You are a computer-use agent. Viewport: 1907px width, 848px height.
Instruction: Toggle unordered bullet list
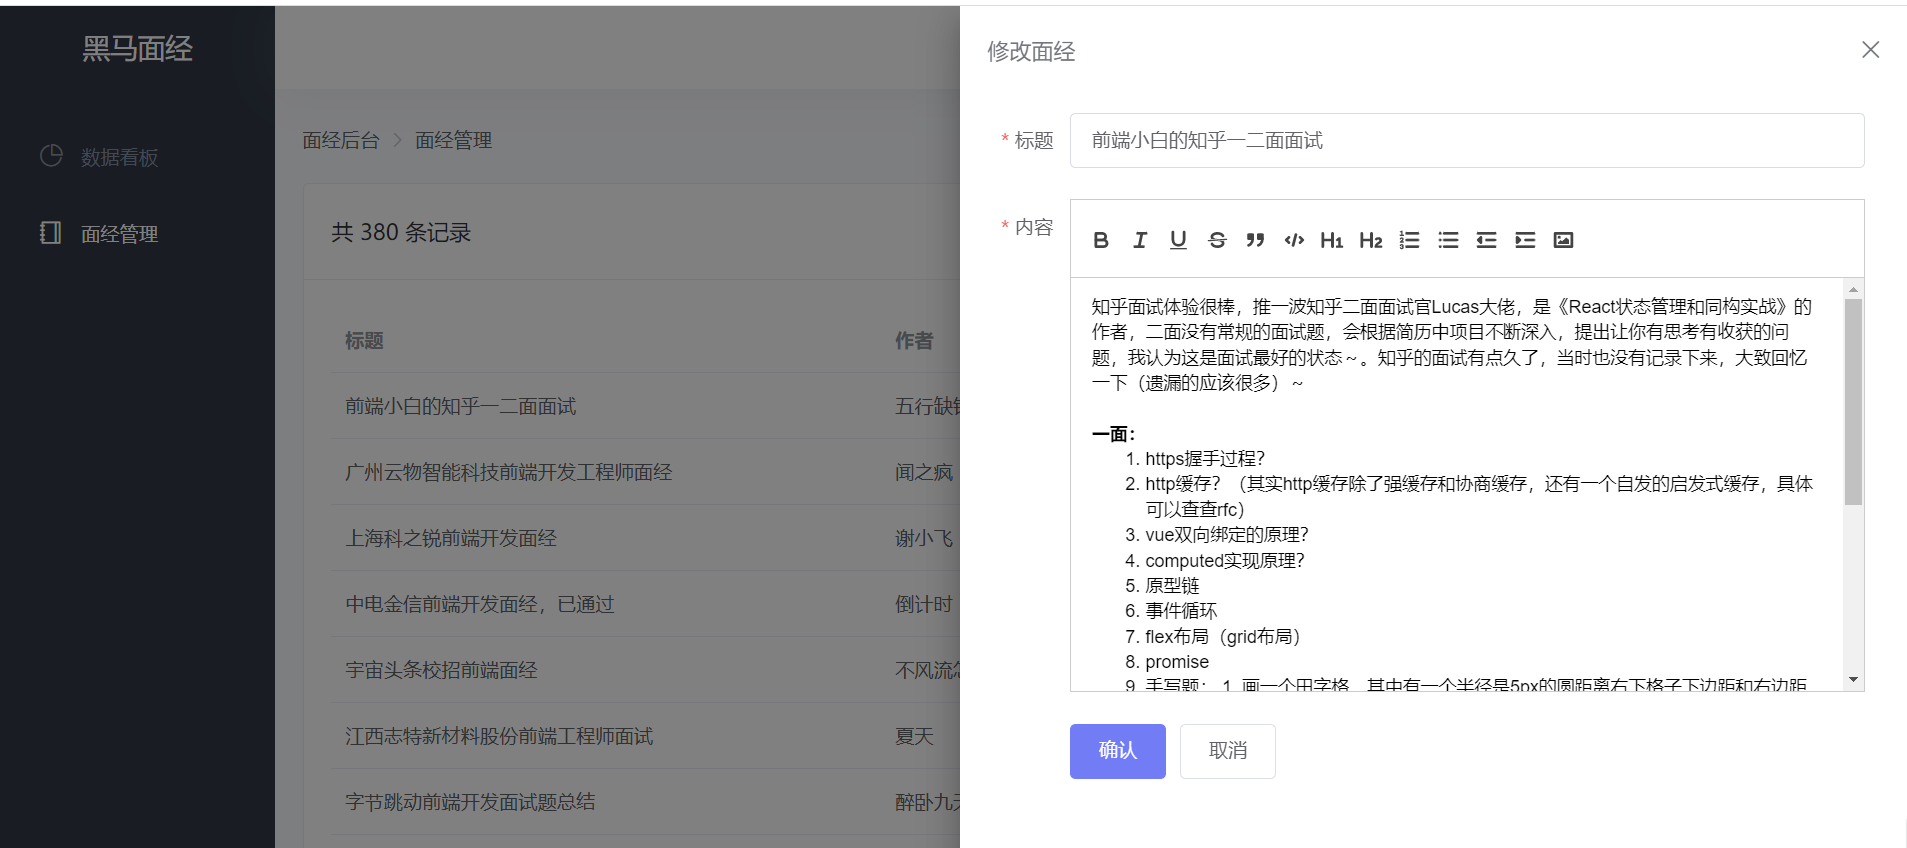coord(1448,240)
